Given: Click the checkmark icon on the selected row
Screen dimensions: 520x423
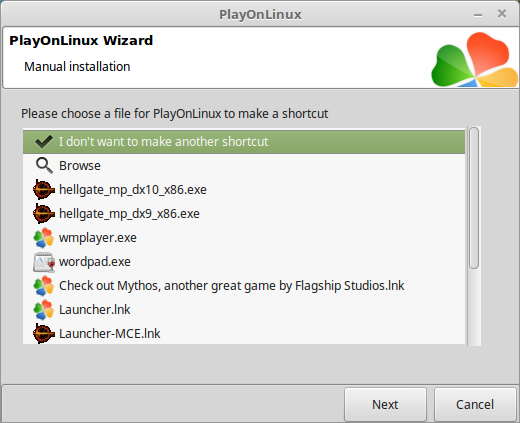Looking at the screenshot, I should tap(44, 142).
